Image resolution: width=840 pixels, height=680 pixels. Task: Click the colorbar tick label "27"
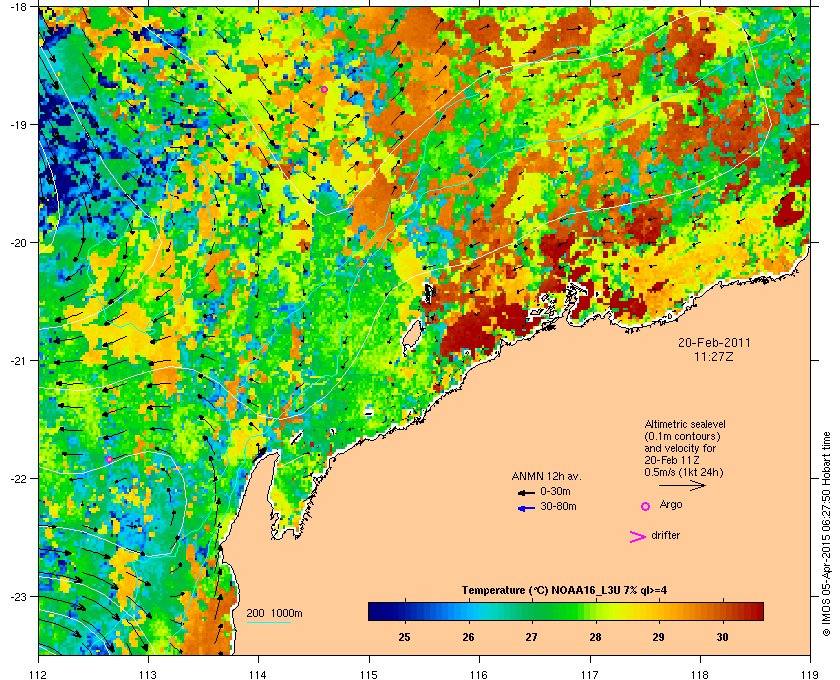click(531, 637)
